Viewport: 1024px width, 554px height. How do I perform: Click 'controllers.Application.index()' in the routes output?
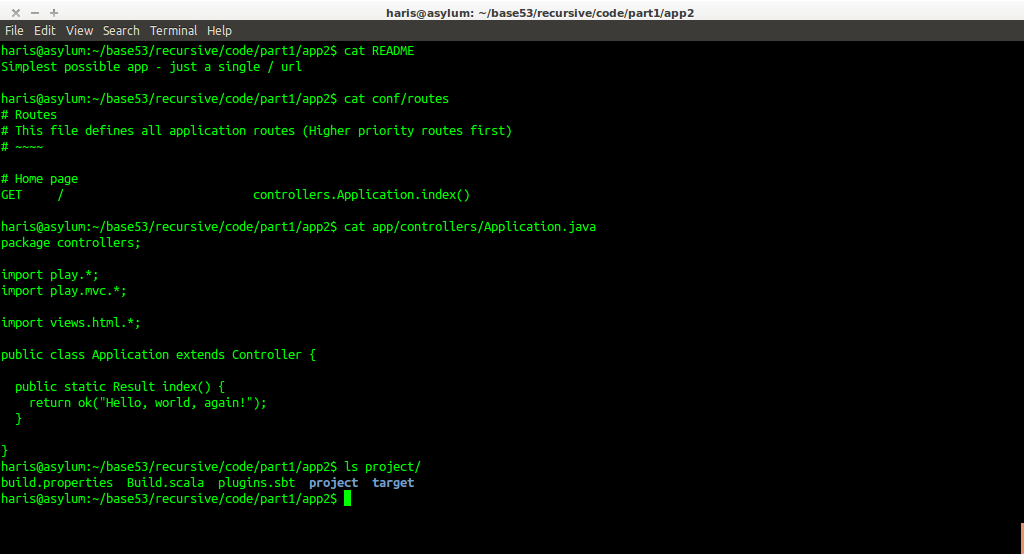coord(361,195)
